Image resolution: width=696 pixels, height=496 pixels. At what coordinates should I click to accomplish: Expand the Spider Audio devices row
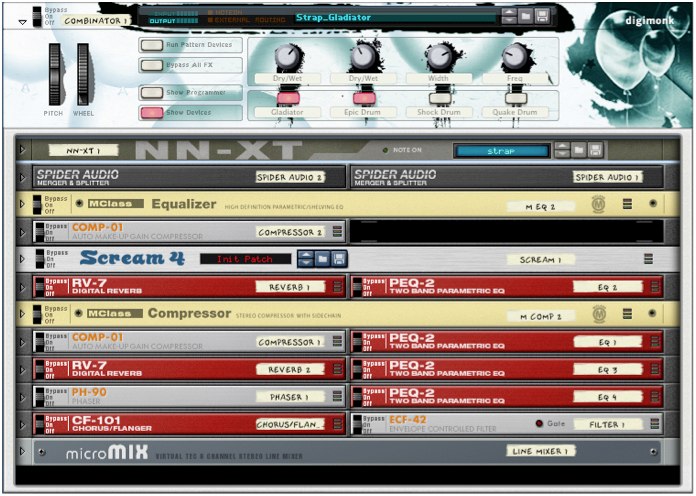(22, 177)
